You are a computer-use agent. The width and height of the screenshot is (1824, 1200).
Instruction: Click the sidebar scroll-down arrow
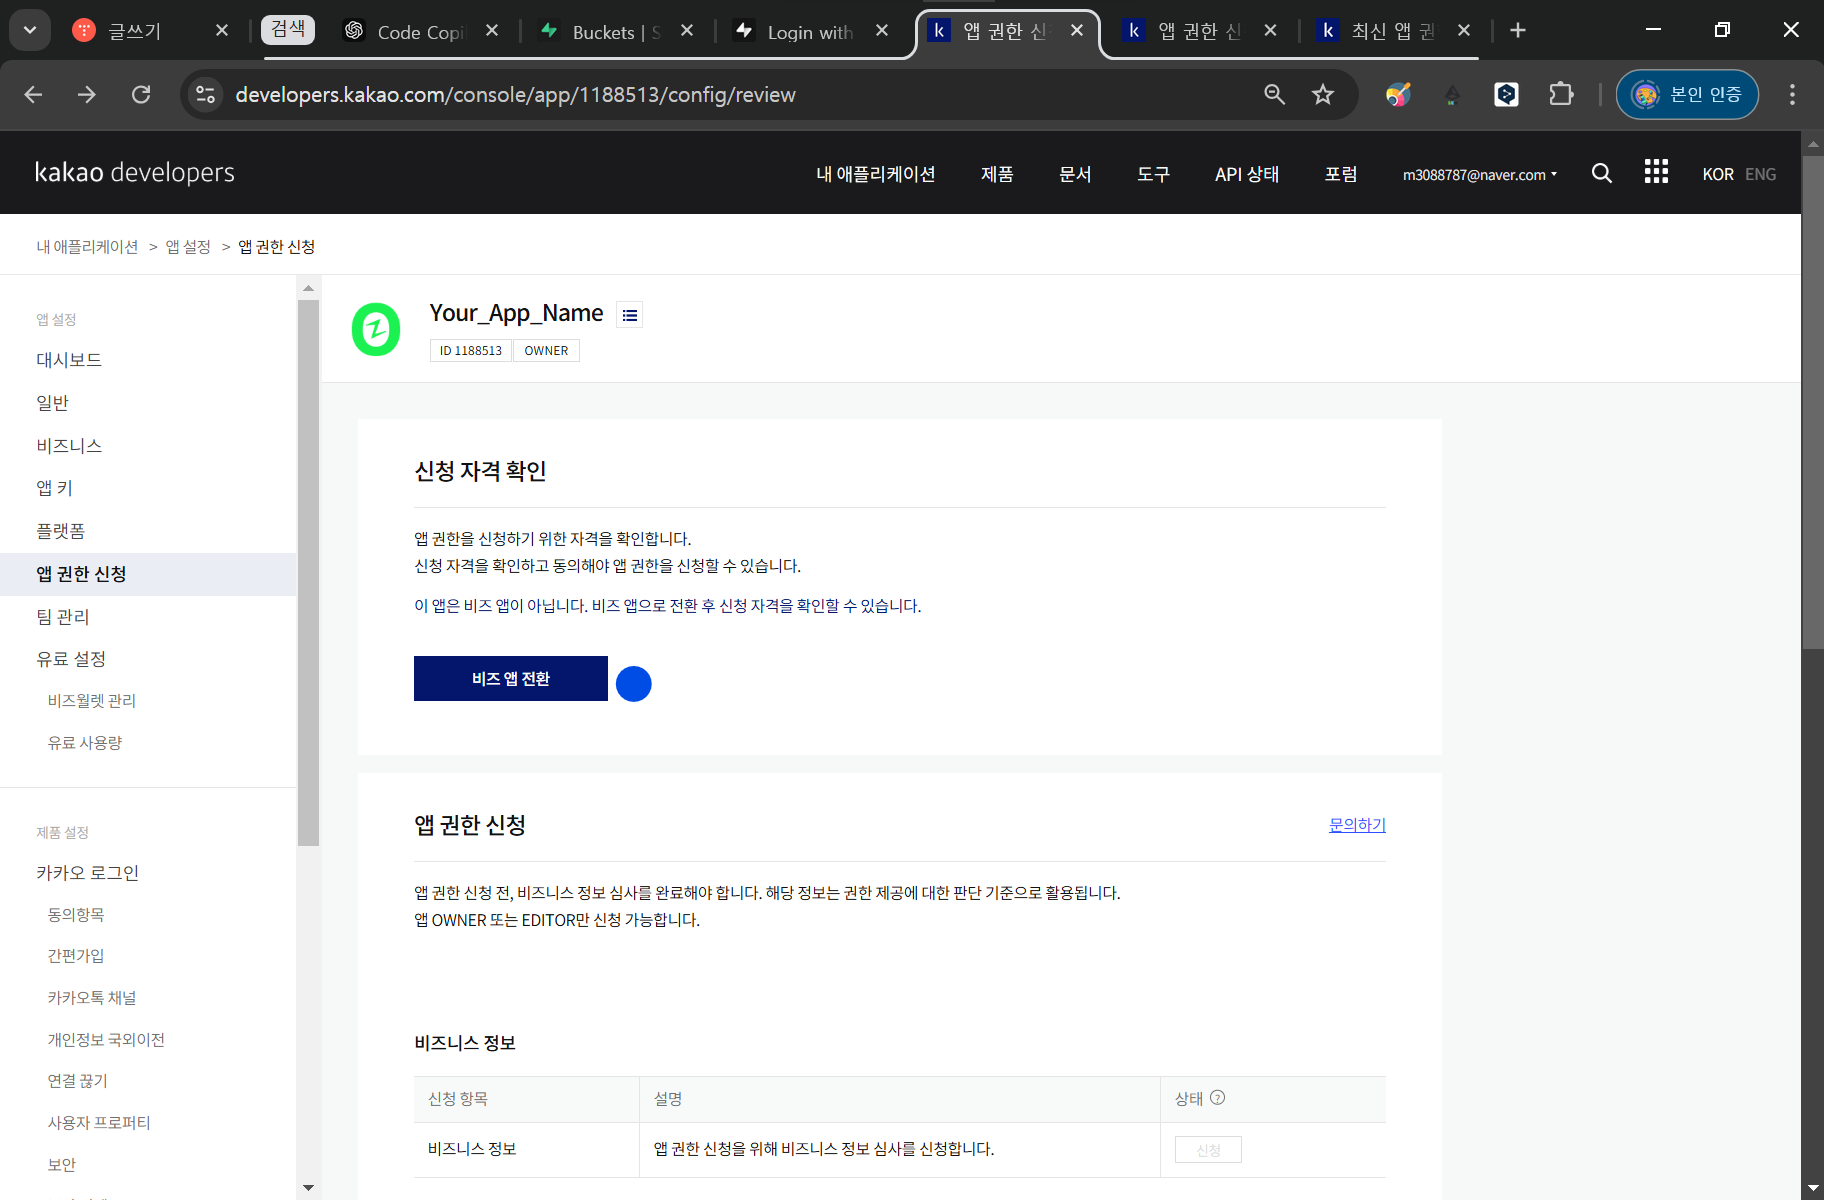[x=308, y=1188]
